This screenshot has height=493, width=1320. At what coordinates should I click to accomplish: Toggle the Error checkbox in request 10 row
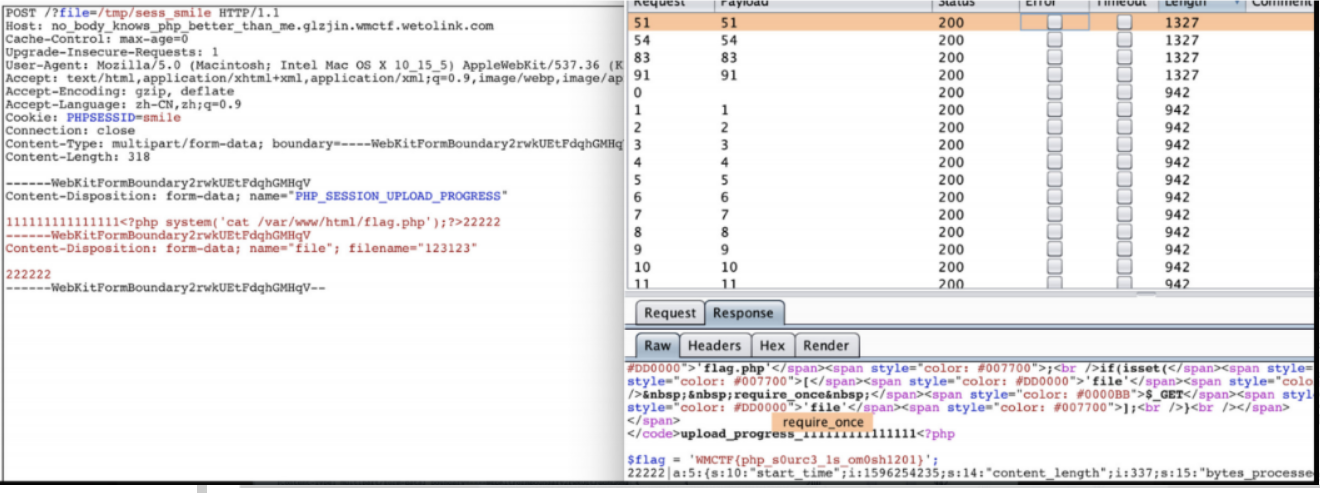(1054, 267)
